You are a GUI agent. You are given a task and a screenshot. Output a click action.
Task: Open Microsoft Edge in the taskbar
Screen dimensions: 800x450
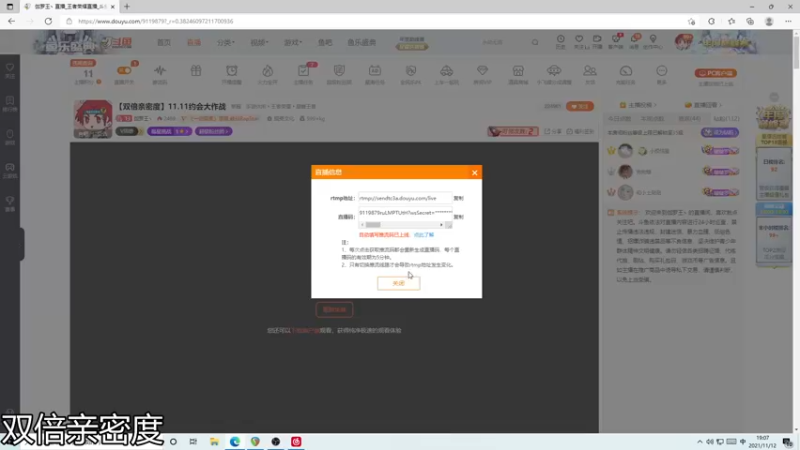pos(234,442)
